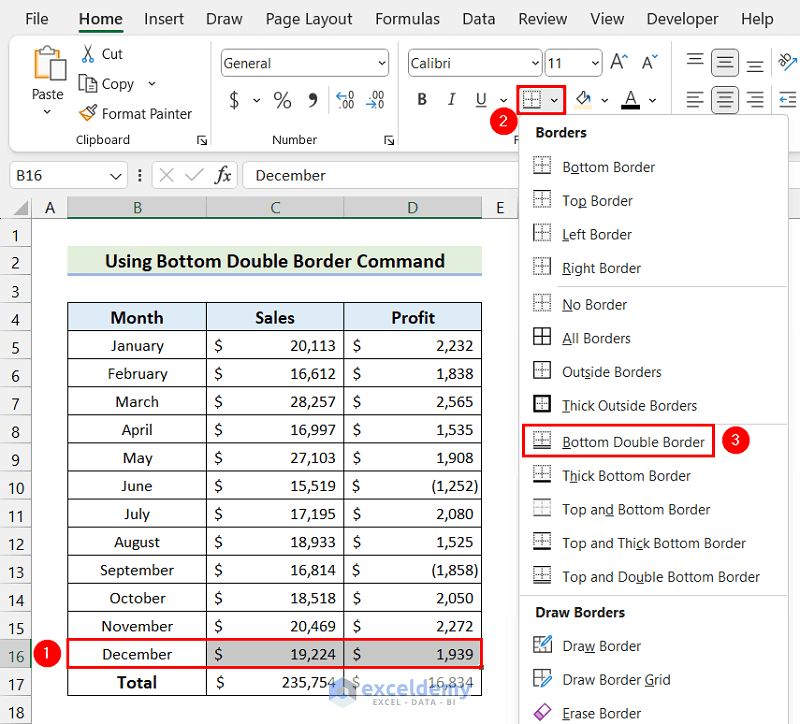Select Bottom Double Border from the menu
Viewport: 800px width, 724px height.
point(617,440)
